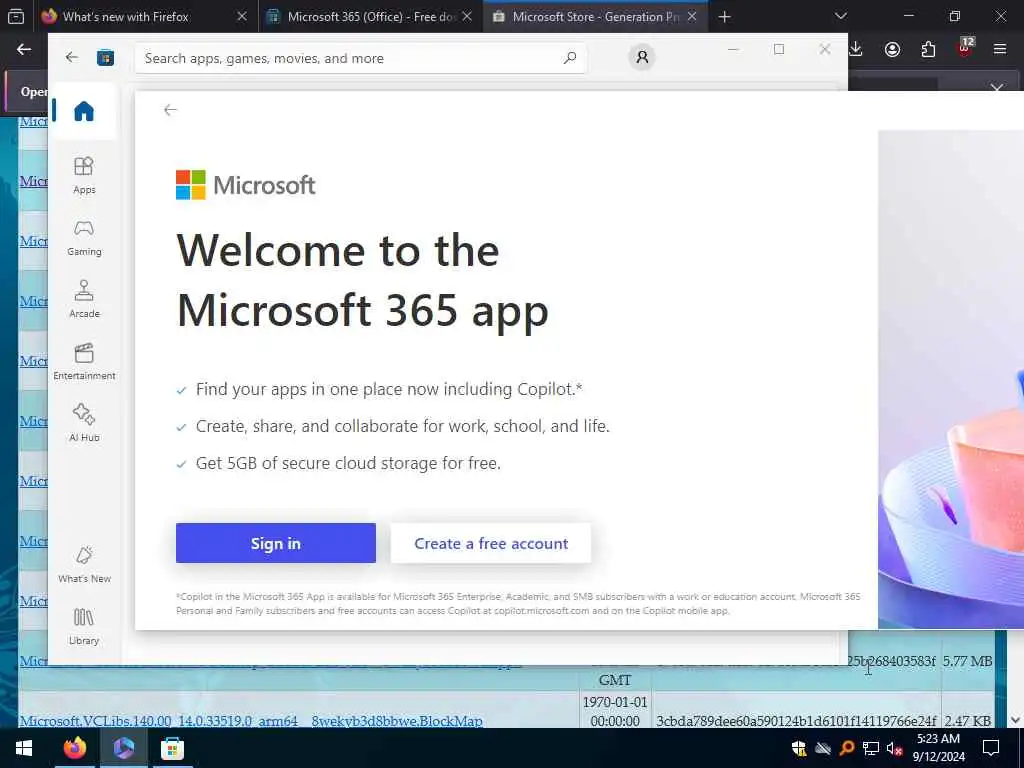
Task: Open Firefox extensions puzzle icon
Action: pos(928,49)
